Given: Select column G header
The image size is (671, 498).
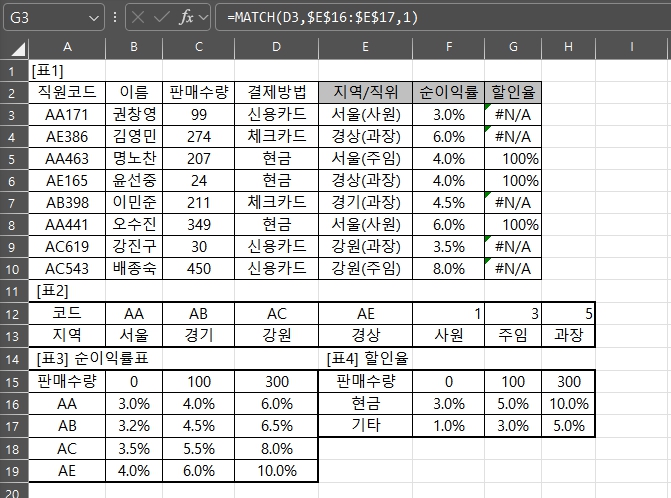Looking at the screenshot, I should click(513, 47).
